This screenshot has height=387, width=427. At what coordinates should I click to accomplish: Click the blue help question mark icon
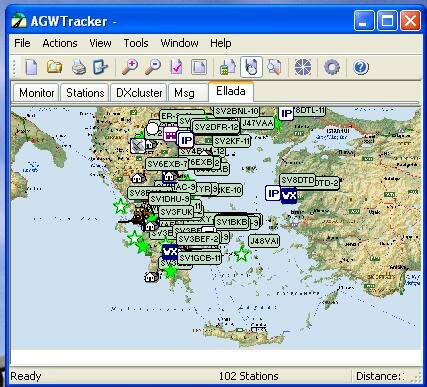point(361,67)
